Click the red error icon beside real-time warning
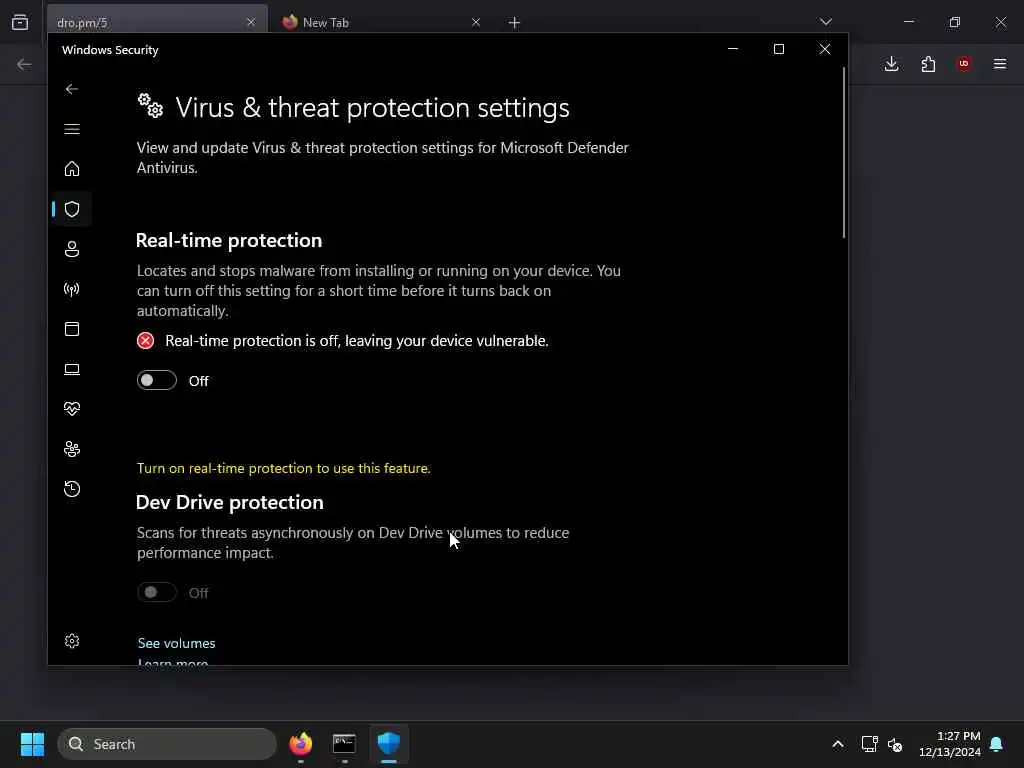The height and width of the screenshot is (768, 1024). click(x=146, y=341)
